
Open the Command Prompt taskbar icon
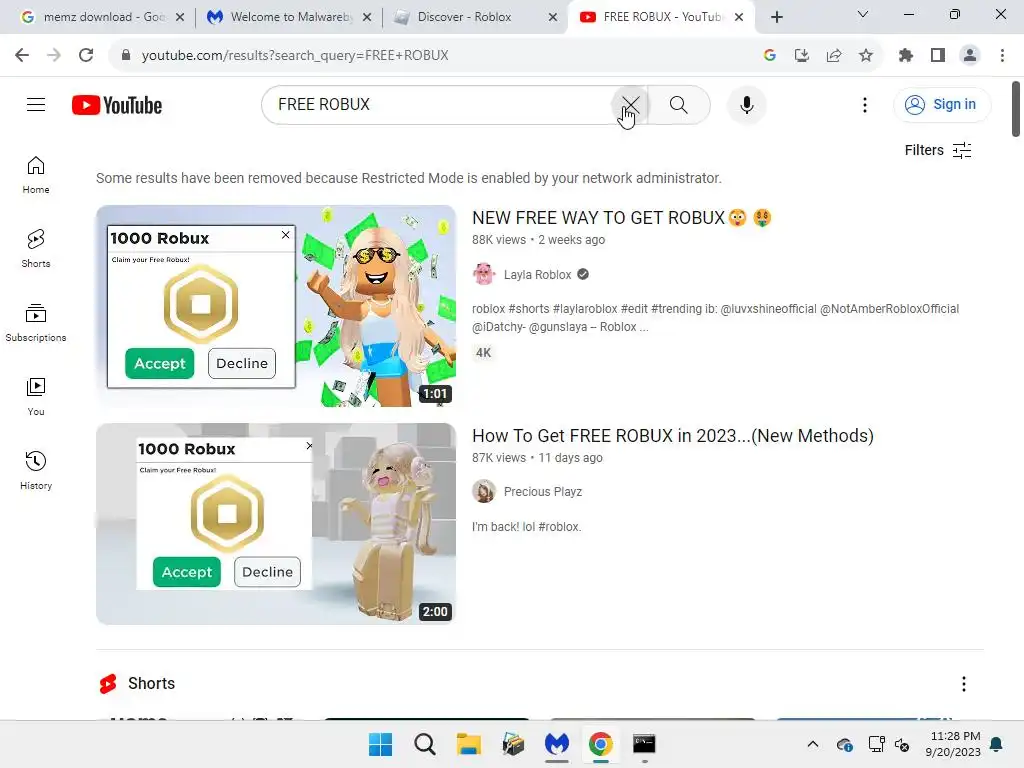644,744
